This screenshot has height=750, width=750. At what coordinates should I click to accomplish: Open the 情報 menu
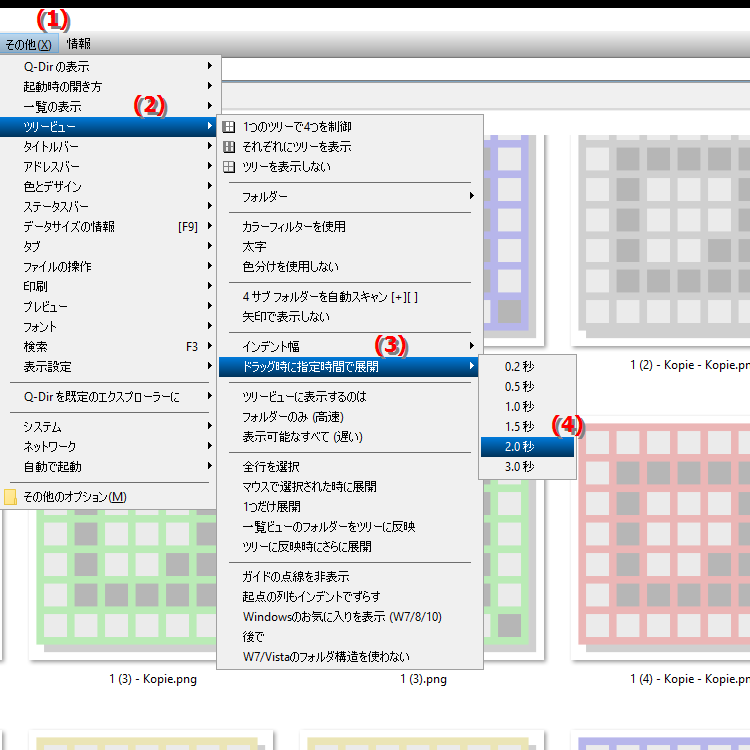[x=78, y=44]
